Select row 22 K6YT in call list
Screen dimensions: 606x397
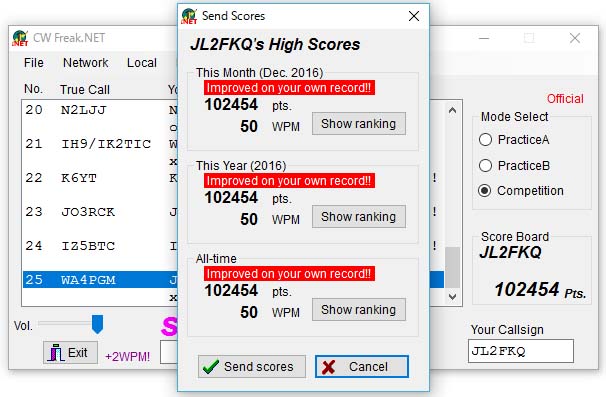(100, 178)
